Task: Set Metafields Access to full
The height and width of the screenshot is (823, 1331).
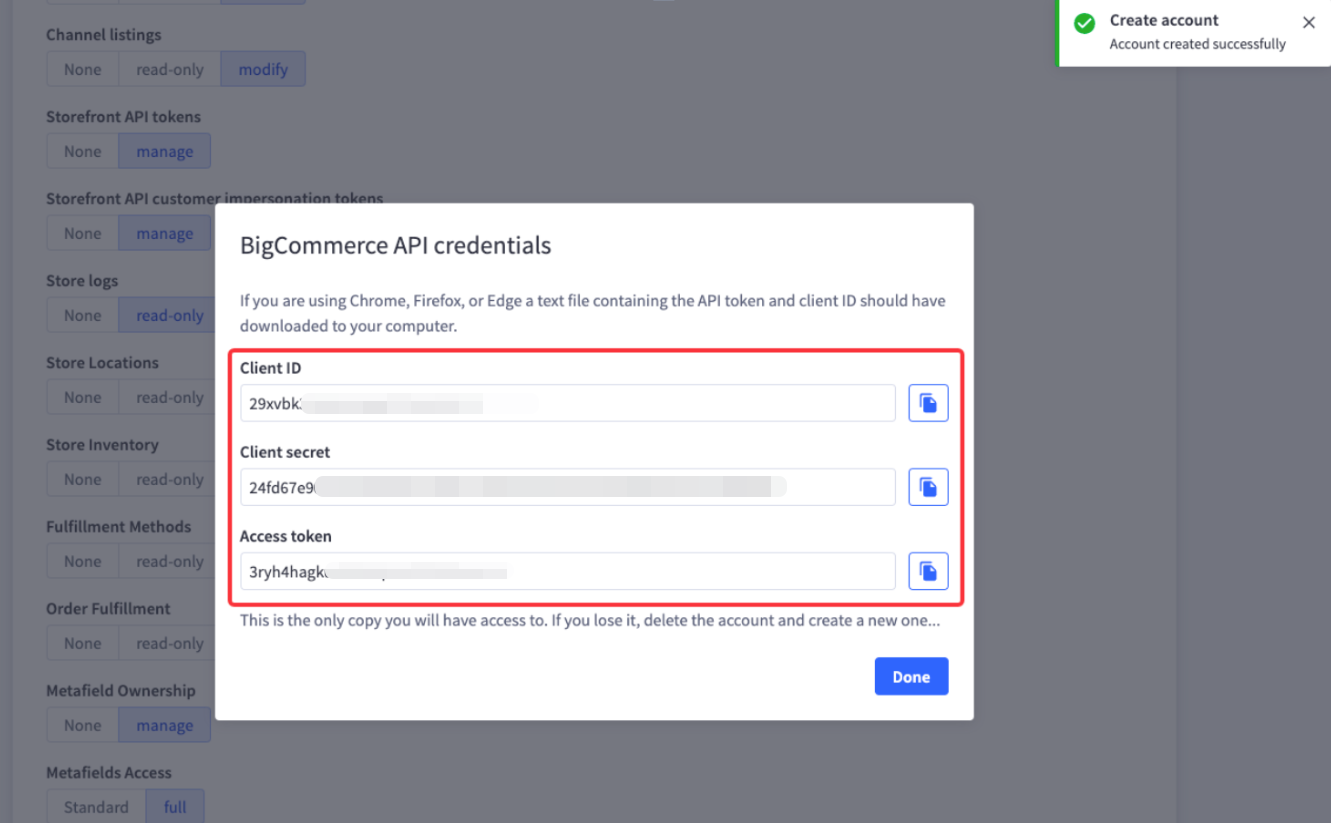Action: (175, 807)
